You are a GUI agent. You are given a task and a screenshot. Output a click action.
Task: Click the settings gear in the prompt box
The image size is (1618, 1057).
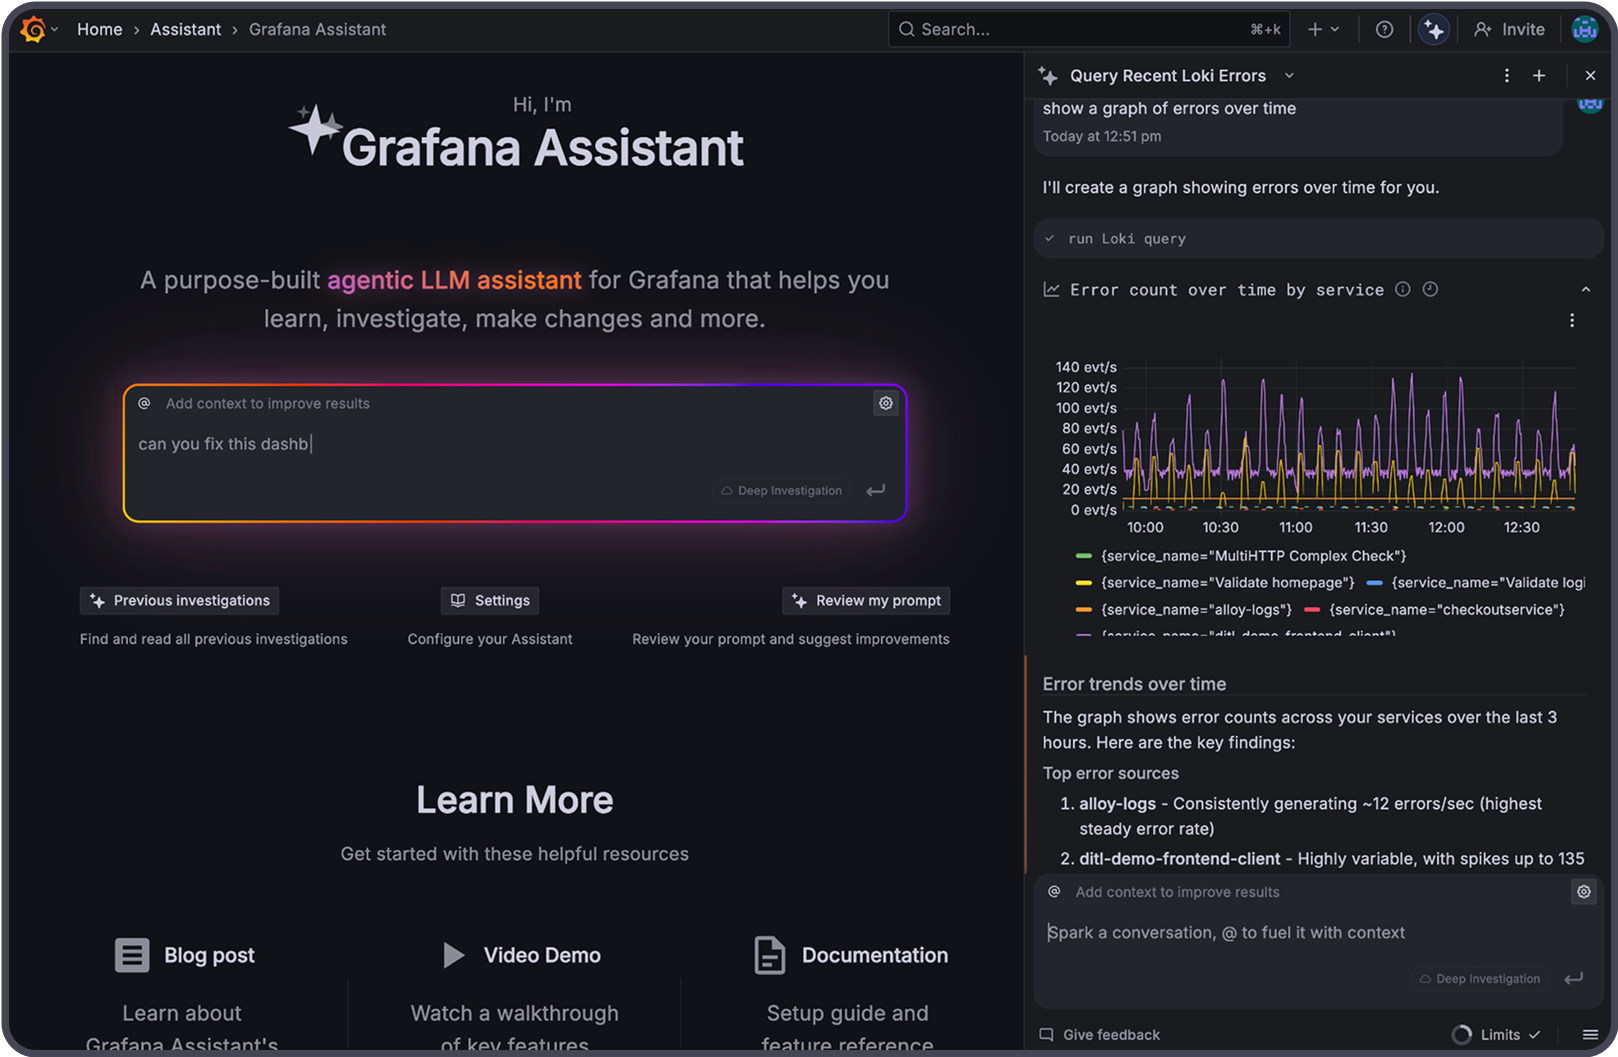886,403
